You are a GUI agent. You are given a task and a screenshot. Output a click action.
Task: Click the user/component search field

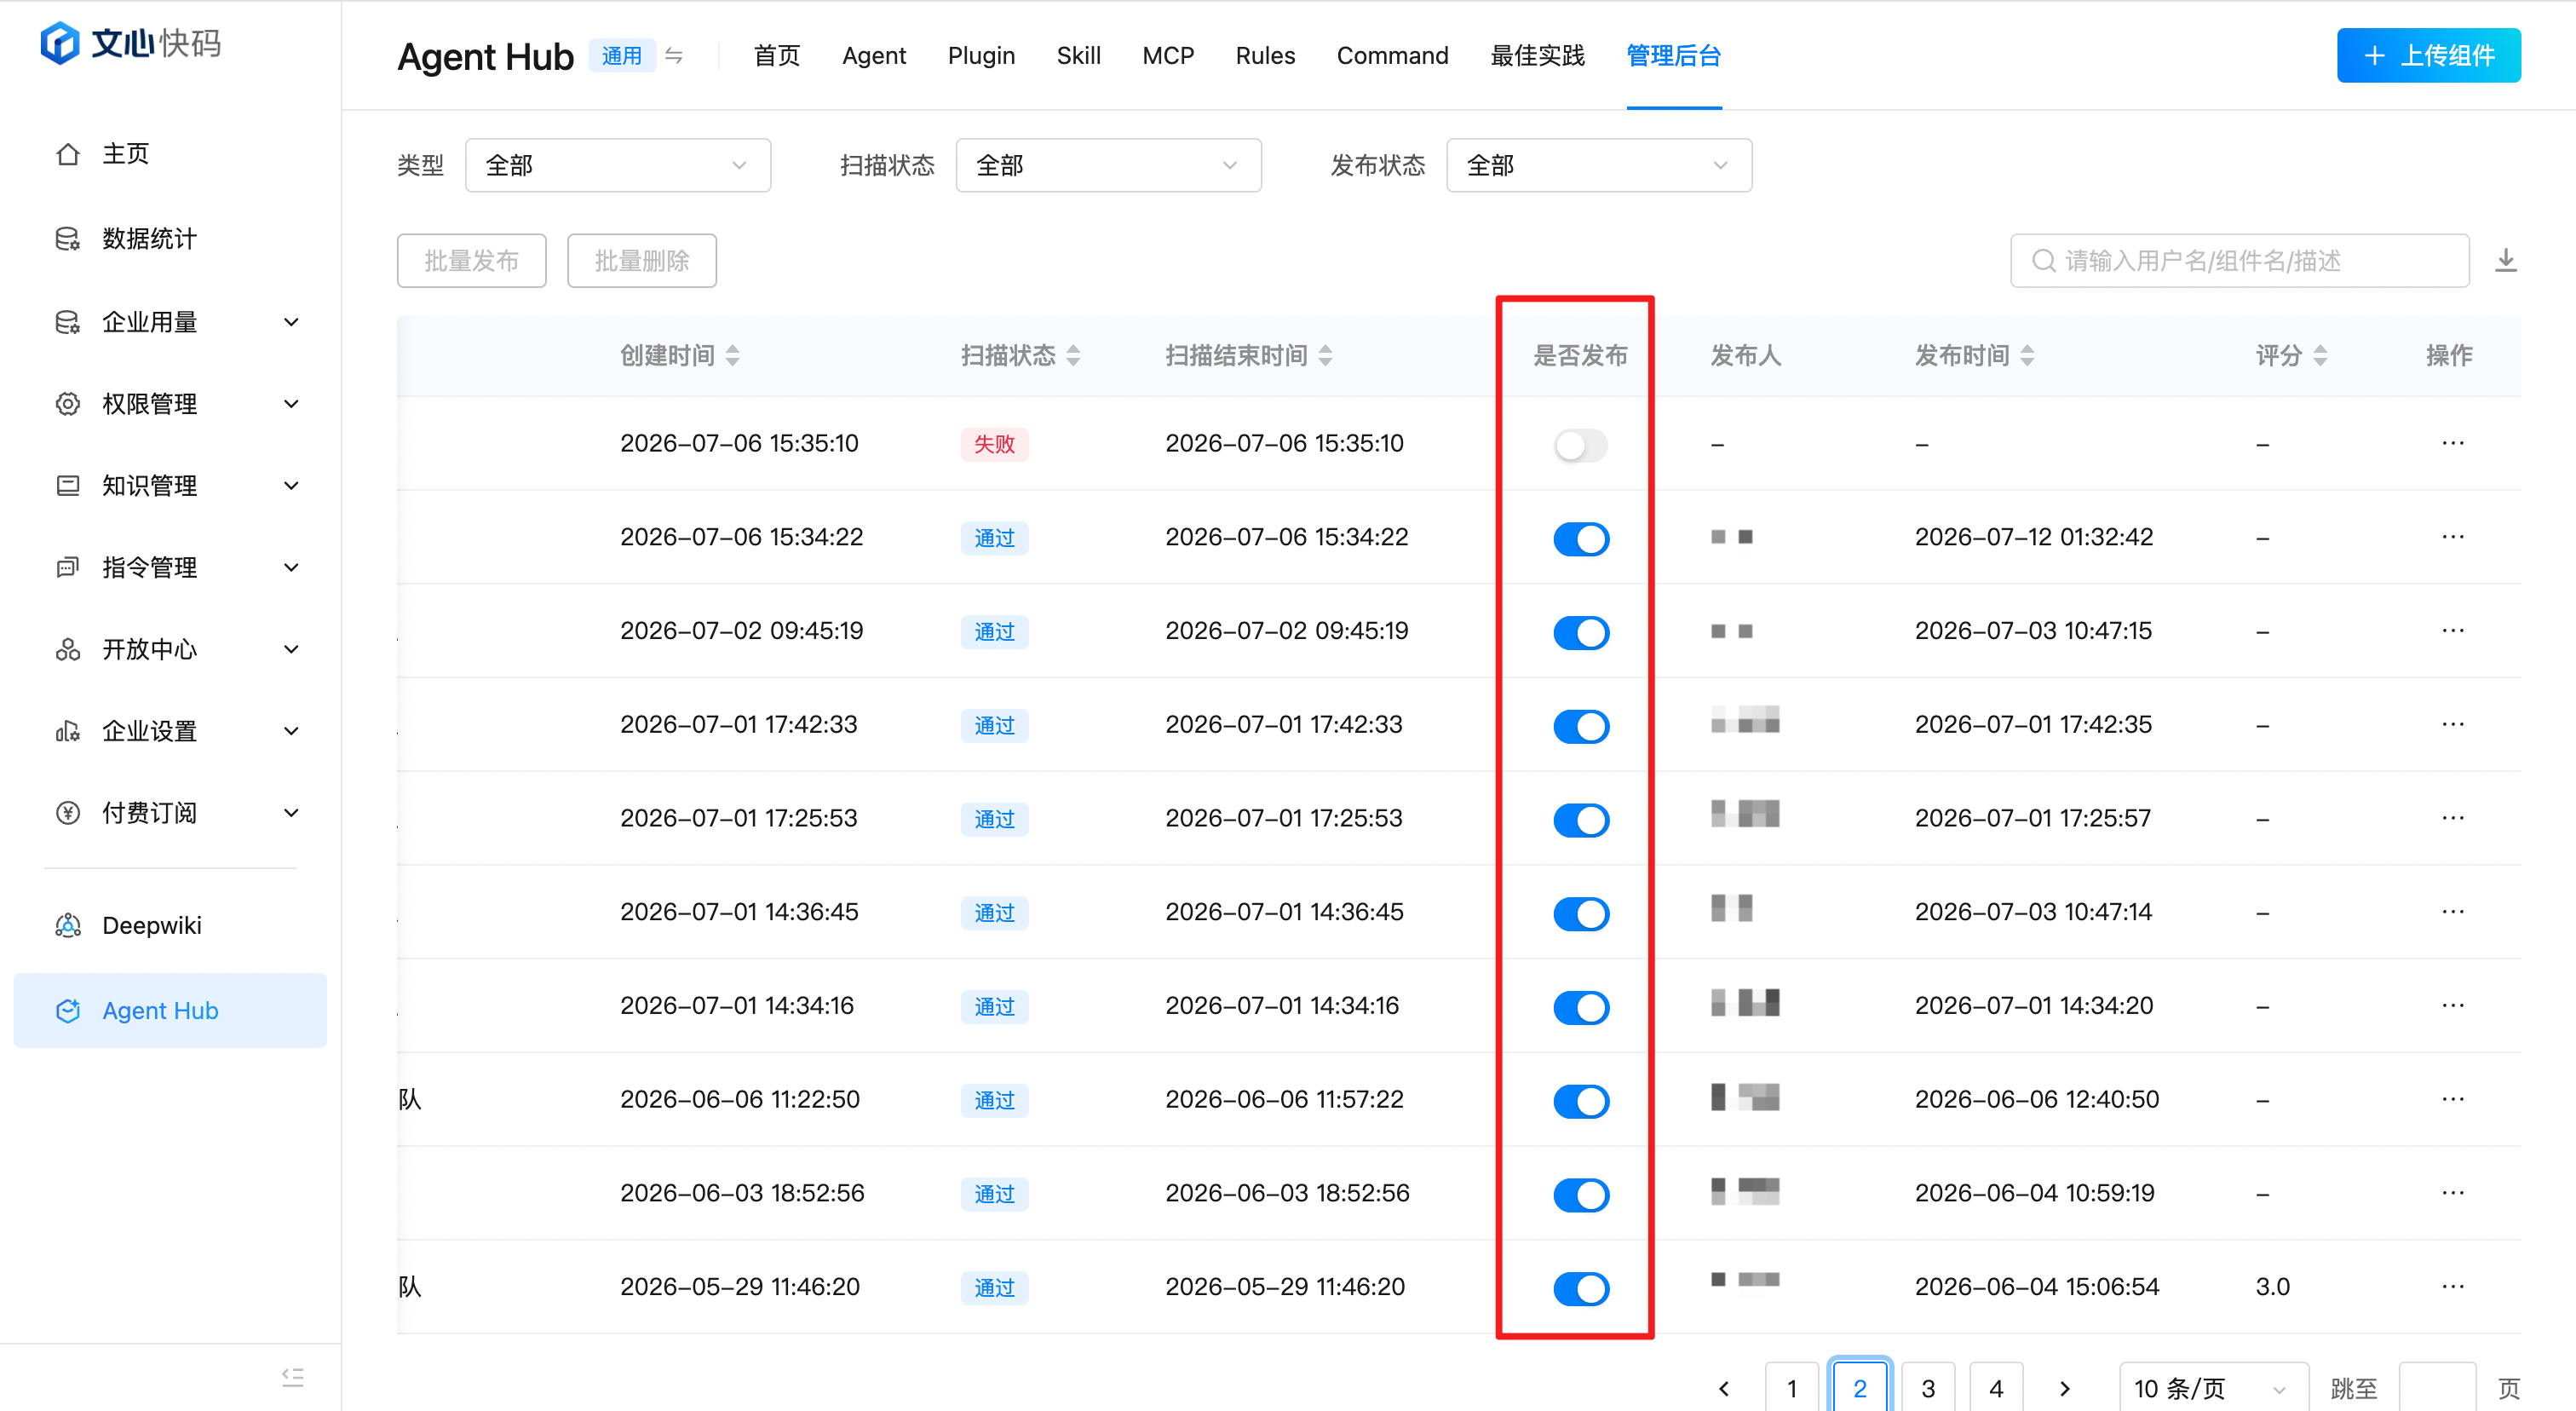tap(2239, 261)
